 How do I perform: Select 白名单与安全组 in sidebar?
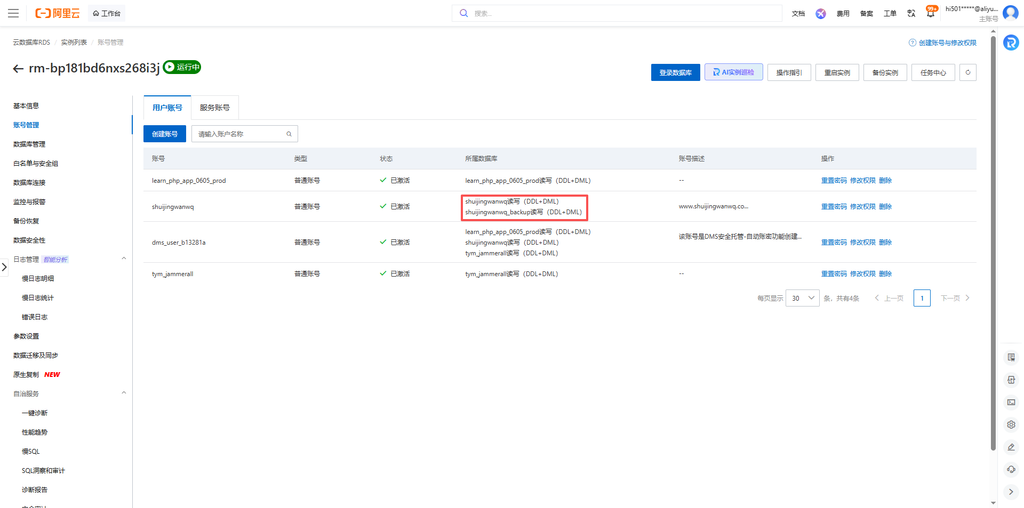click(x=36, y=163)
